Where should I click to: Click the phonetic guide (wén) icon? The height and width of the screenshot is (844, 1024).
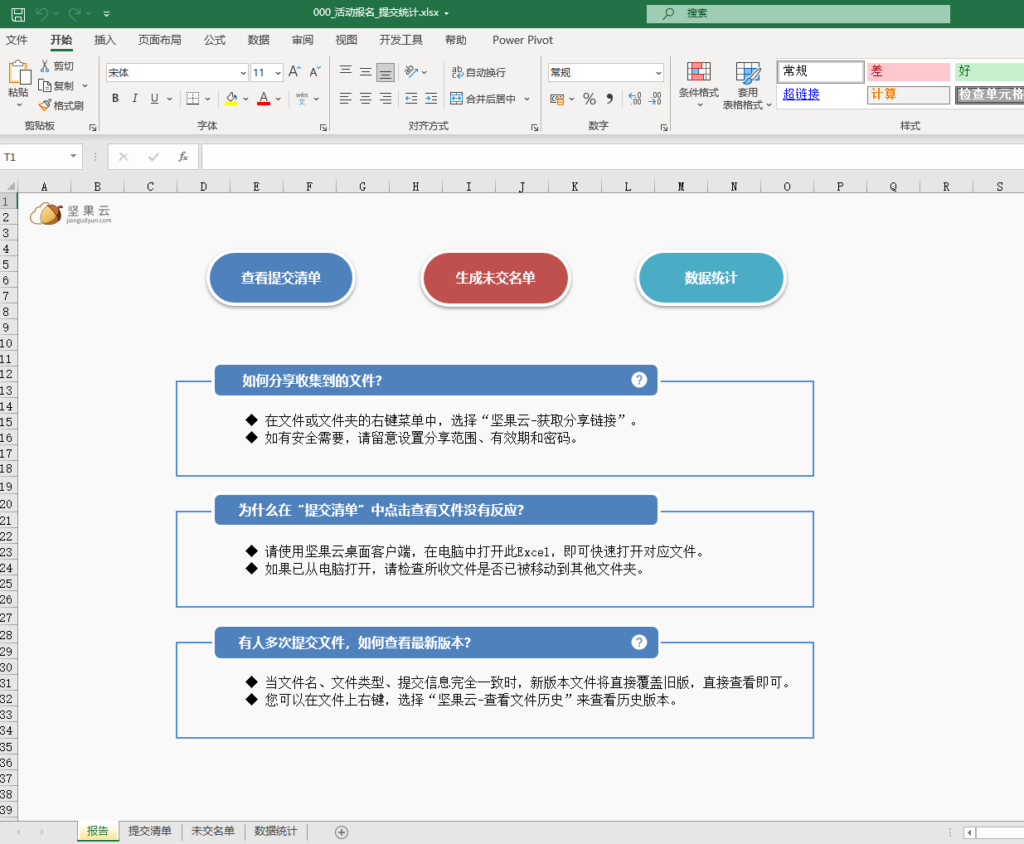302,99
